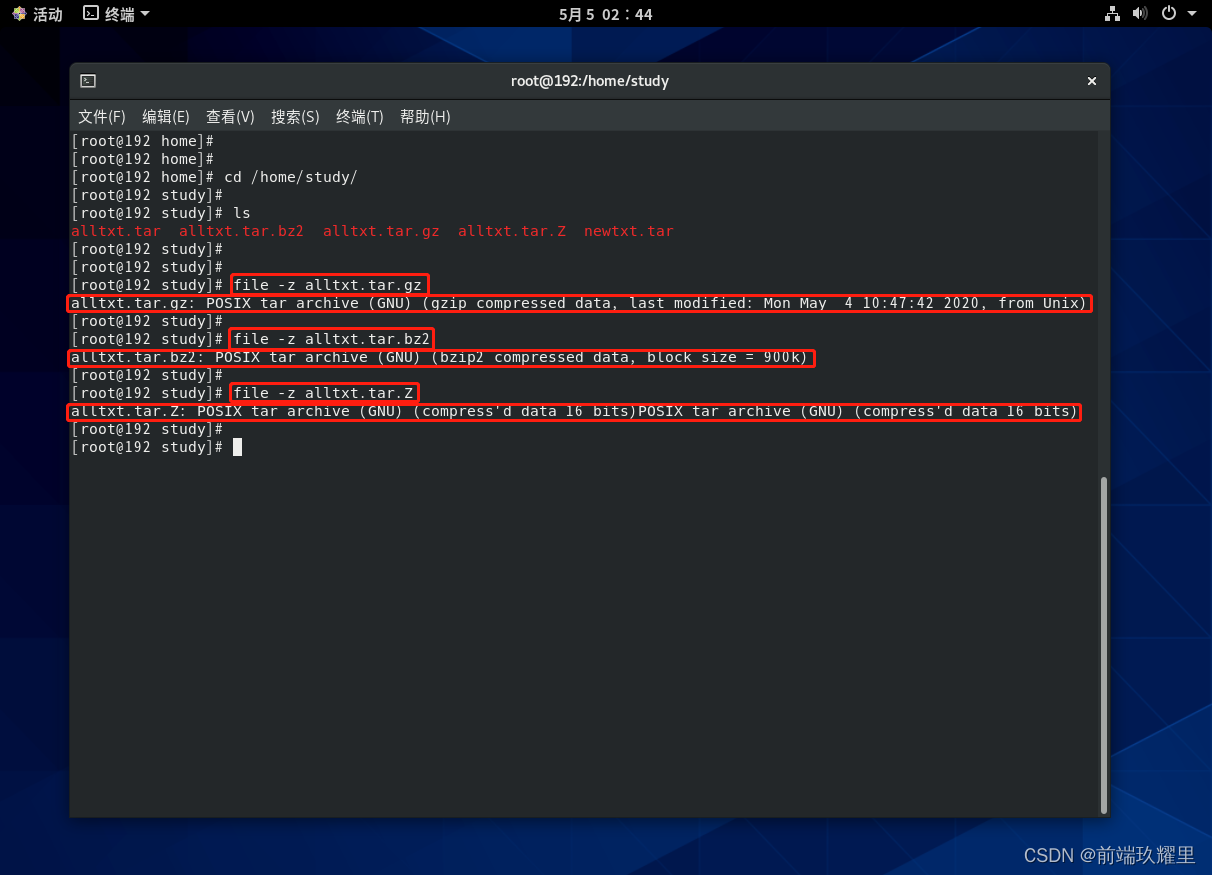The width and height of the screenshot is (1212, 875).
Task: Click the network status icon
Action: [1112, 14]
